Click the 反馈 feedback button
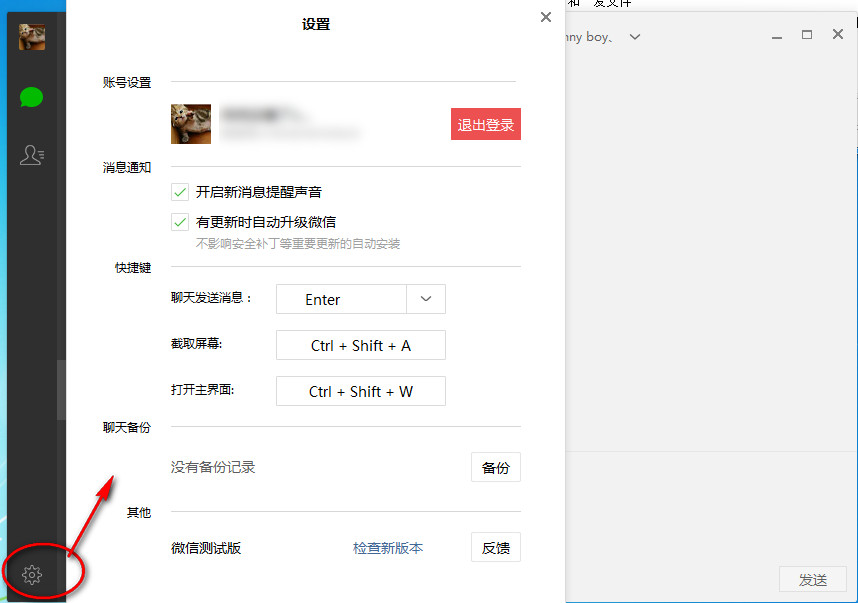 (x=496, y=547)
